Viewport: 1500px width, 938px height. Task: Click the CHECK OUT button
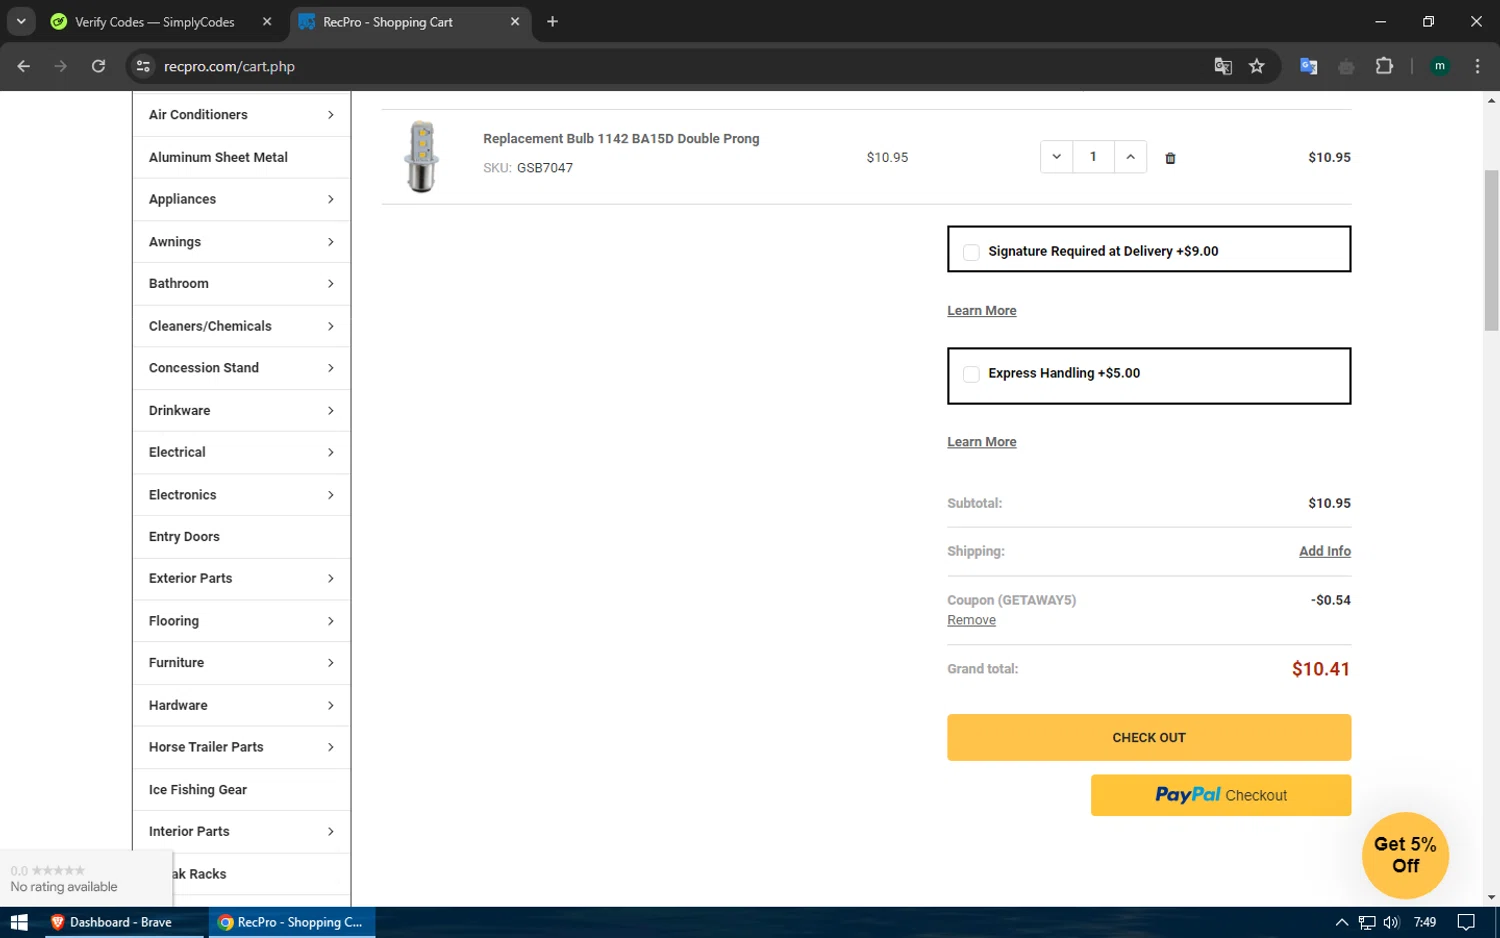click(x=1149, y=737)
